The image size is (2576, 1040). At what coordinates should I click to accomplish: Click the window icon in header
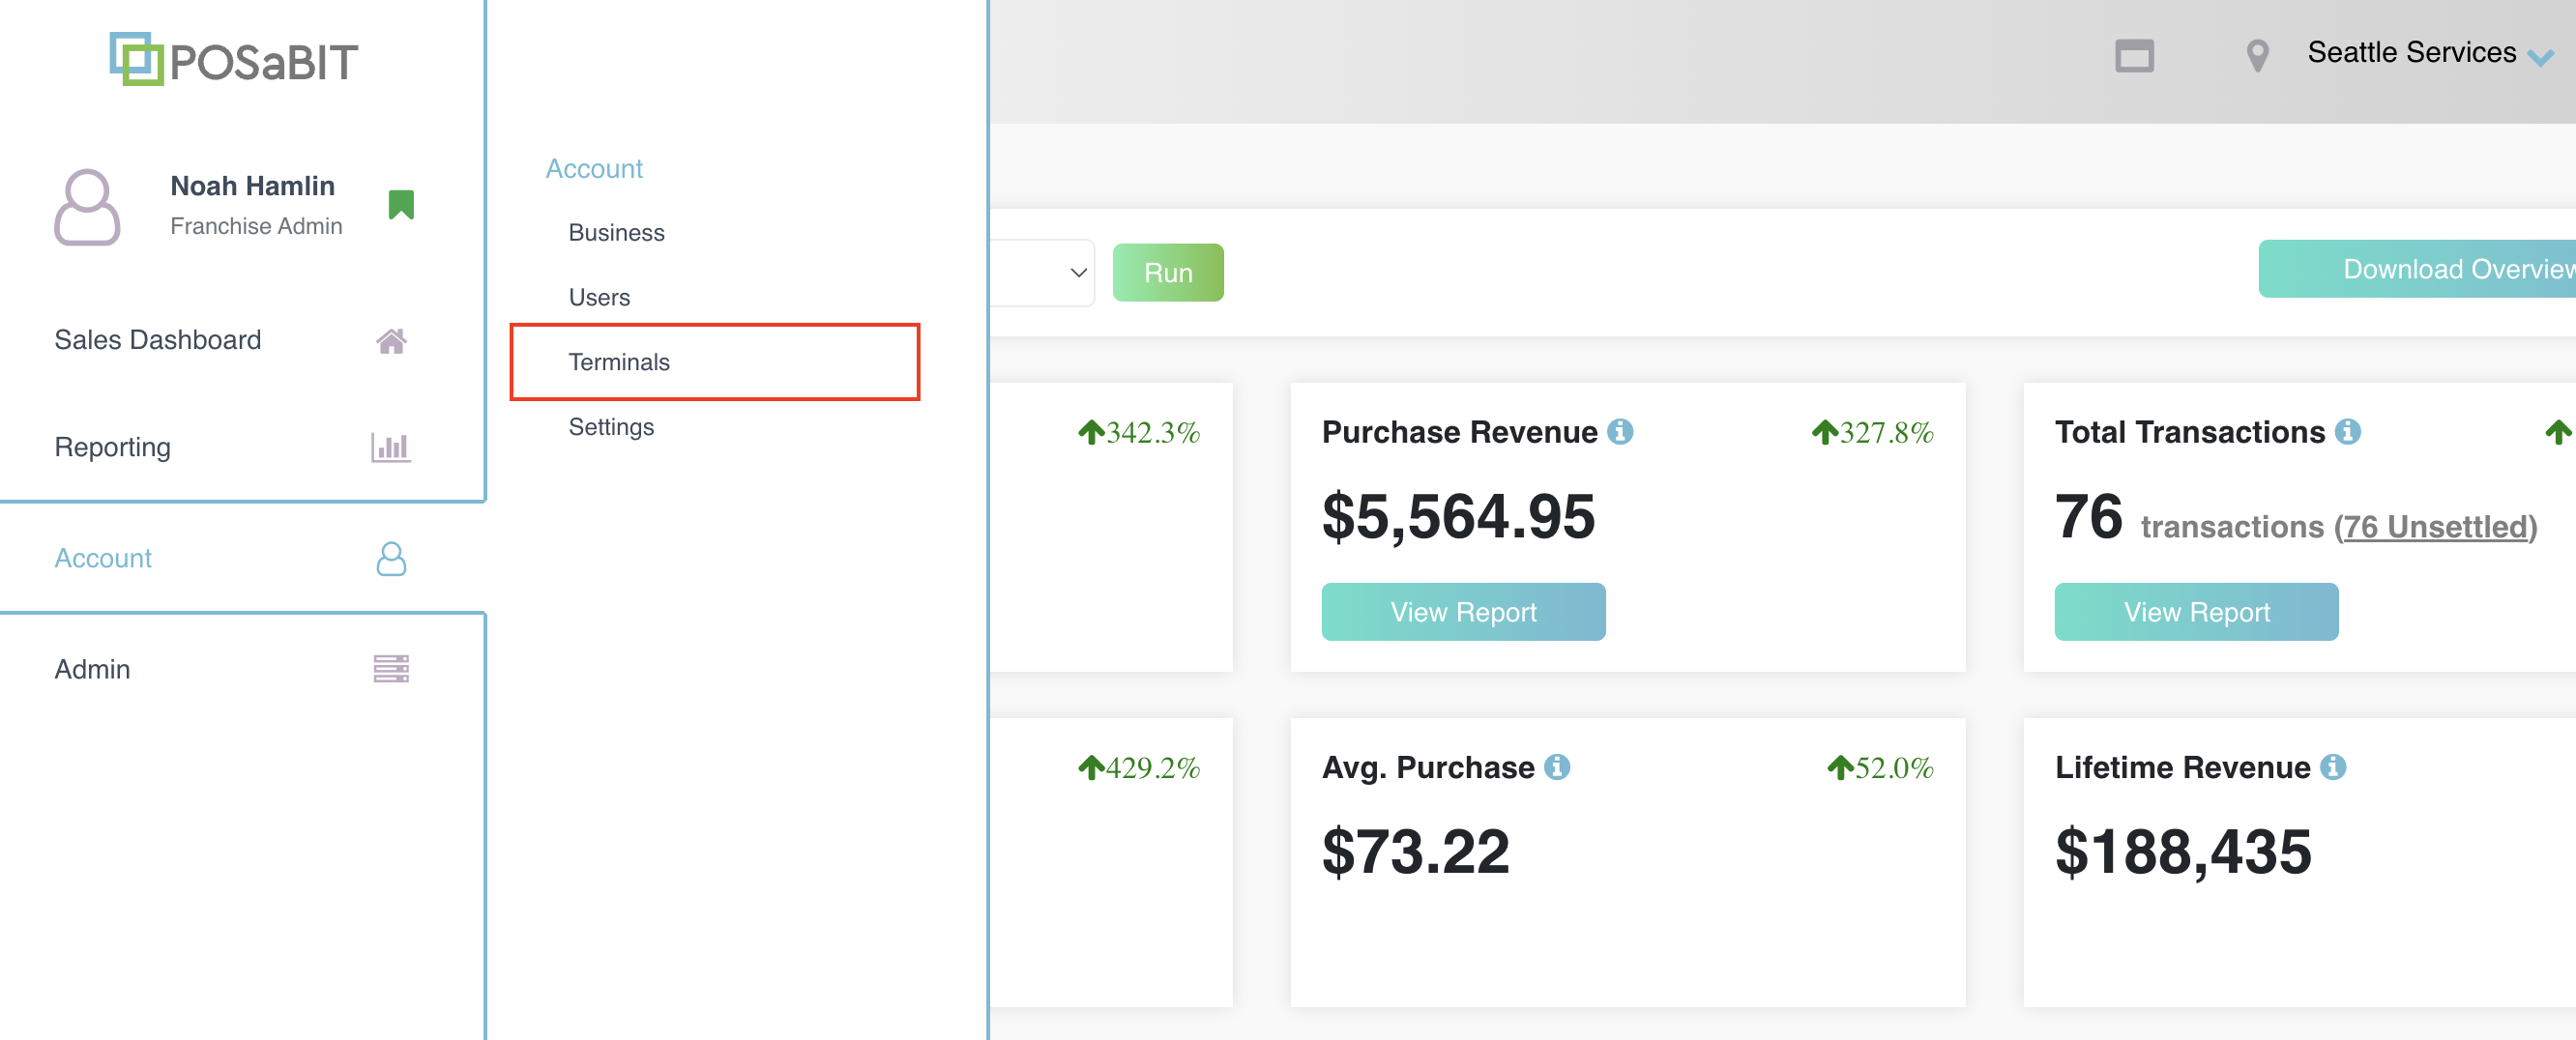[x=2134, y=55]
